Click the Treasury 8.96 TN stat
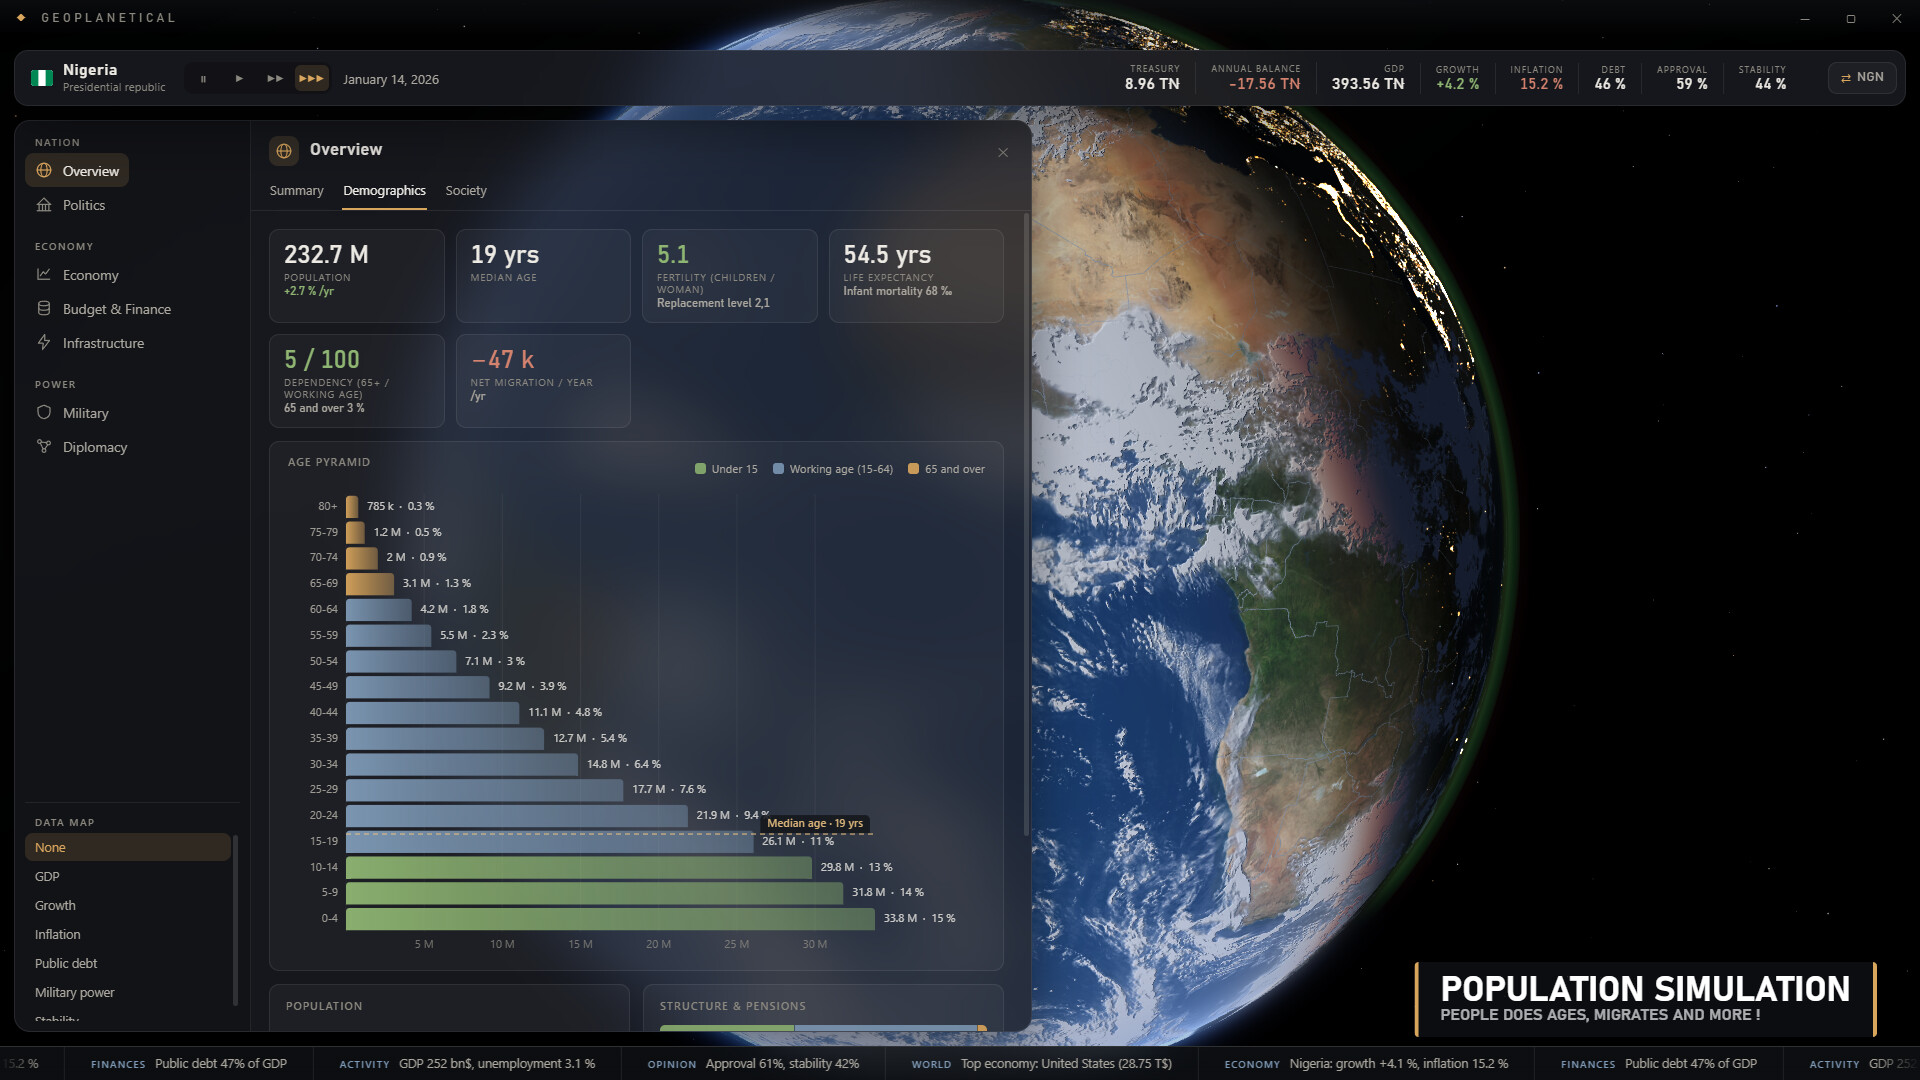 (x=1152, y=78)
